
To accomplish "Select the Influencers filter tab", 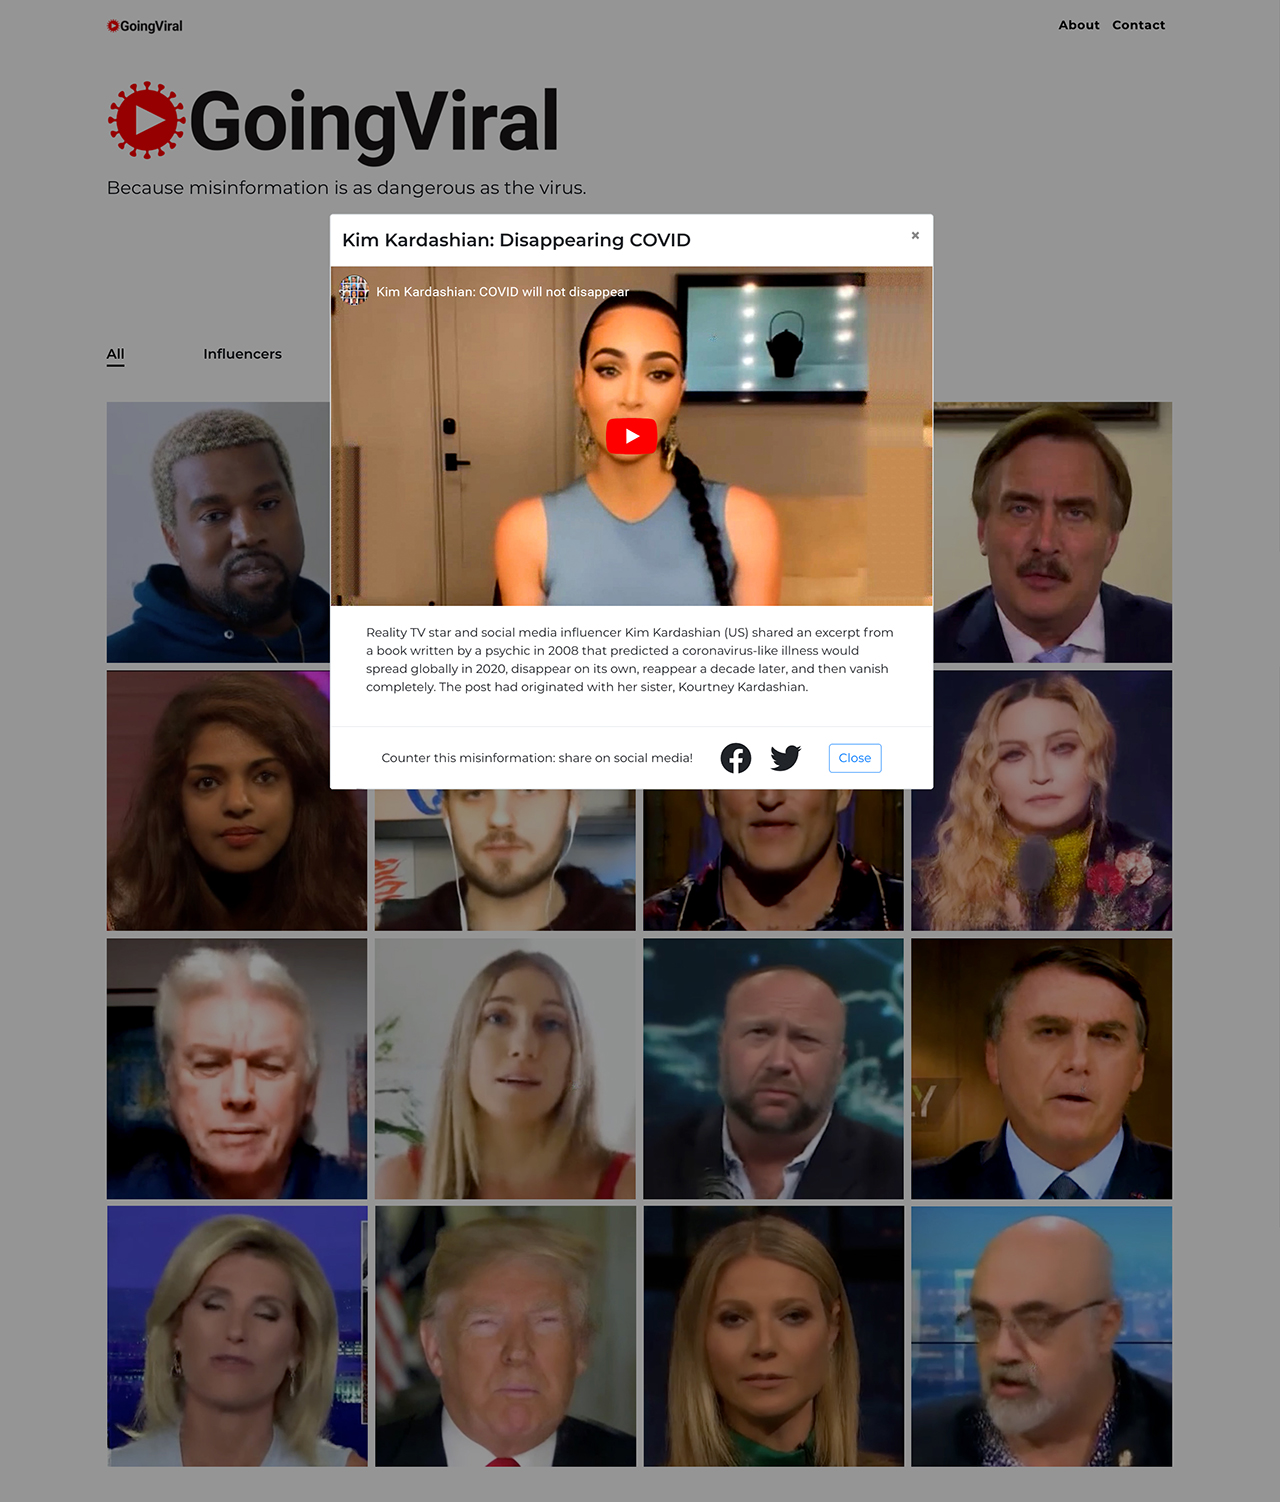I will 242,354.
